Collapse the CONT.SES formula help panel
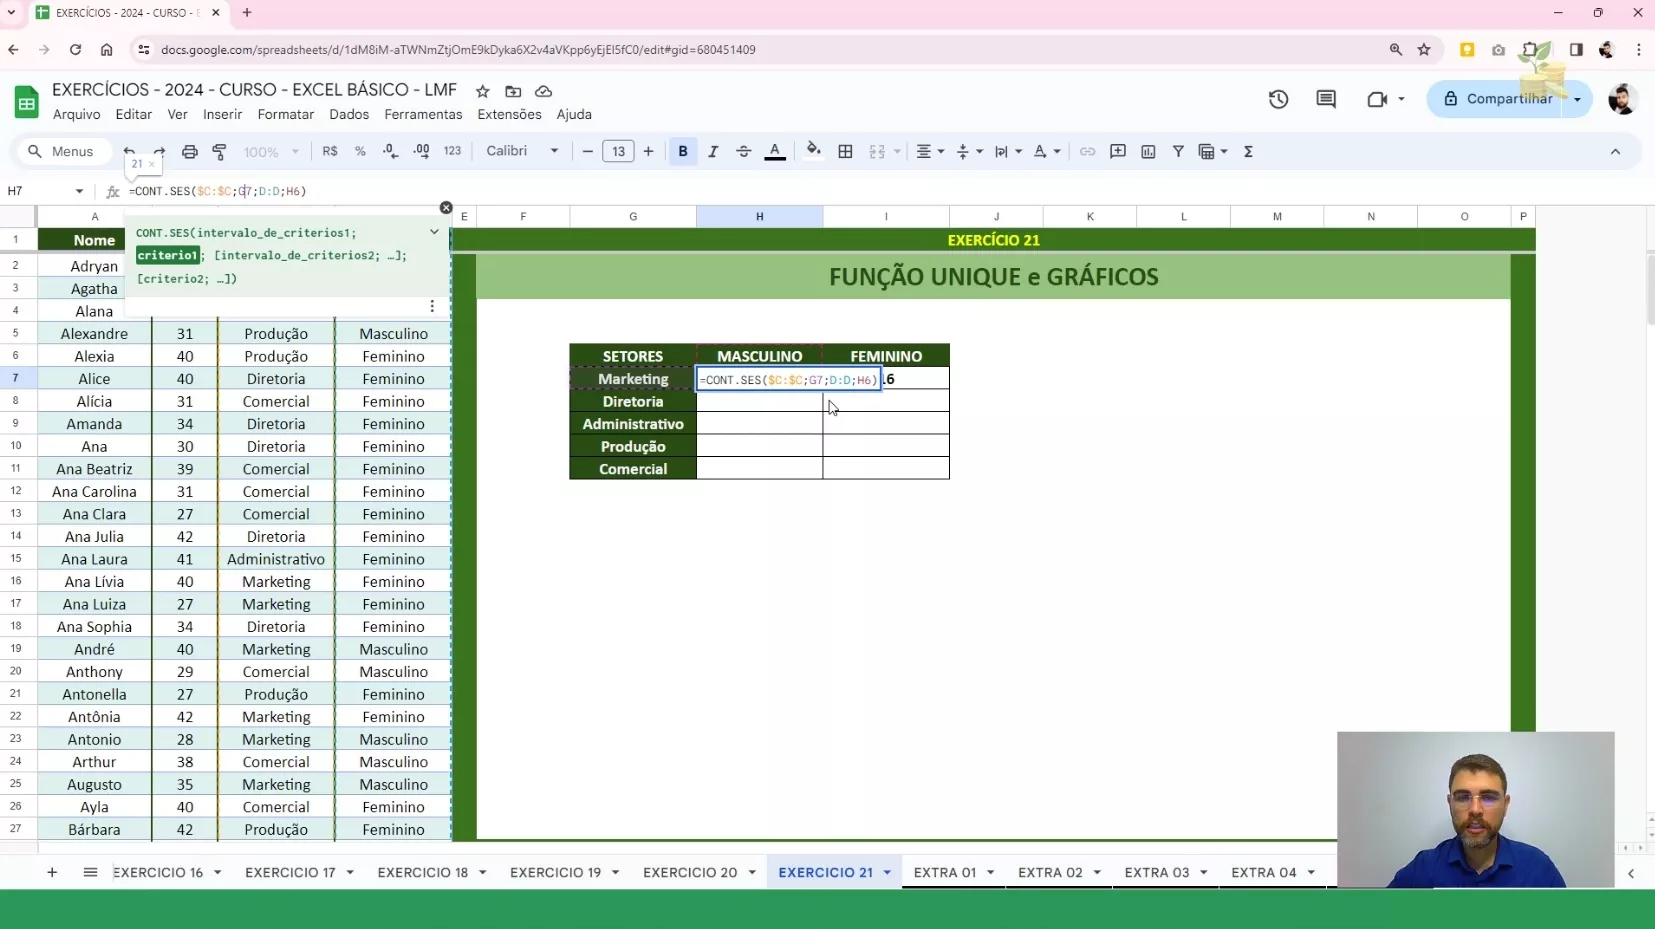The width and height of the screenshot is (1655, 929). [434, 232]
